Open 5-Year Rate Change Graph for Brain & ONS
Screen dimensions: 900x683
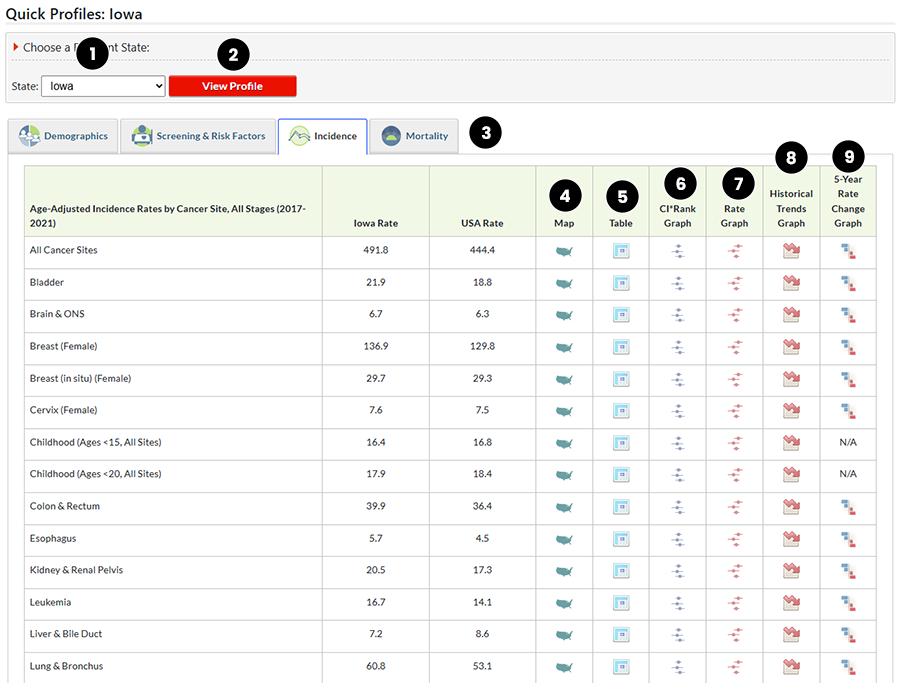pyautogui.click(x=847, y=315)
